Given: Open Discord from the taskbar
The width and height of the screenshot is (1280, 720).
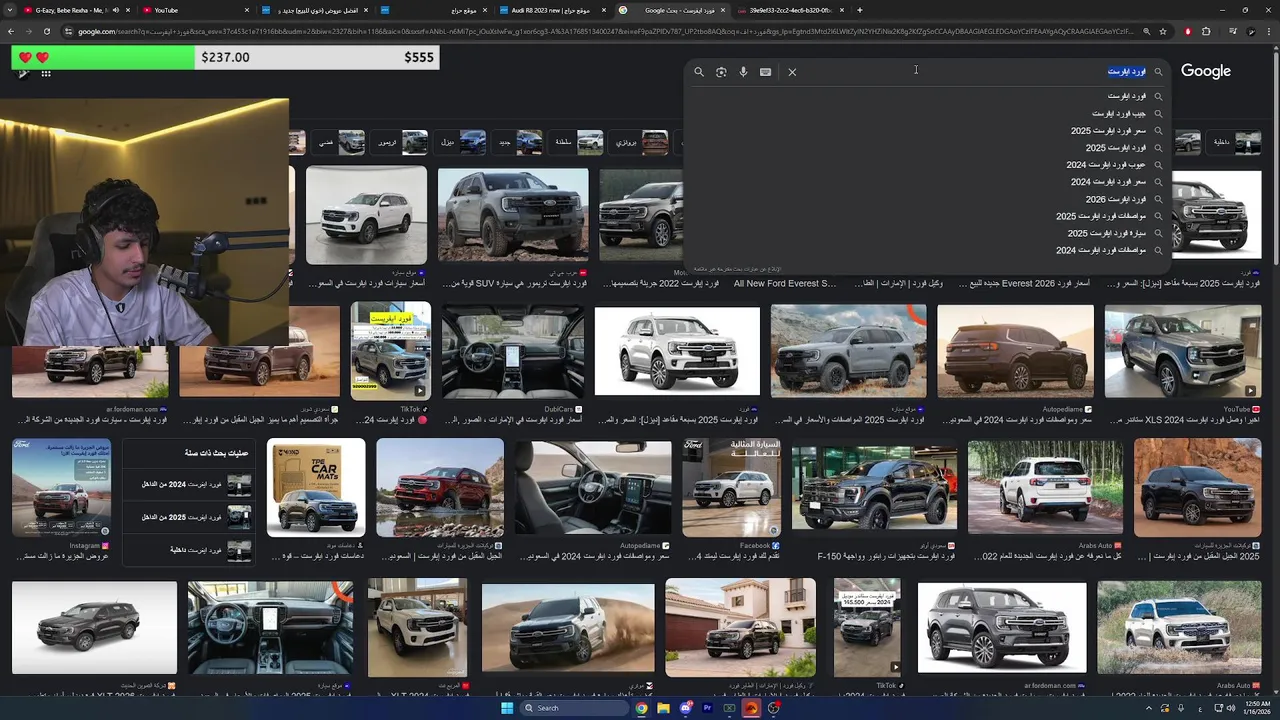Looking at the screenshot, I should tap(685, 708).
